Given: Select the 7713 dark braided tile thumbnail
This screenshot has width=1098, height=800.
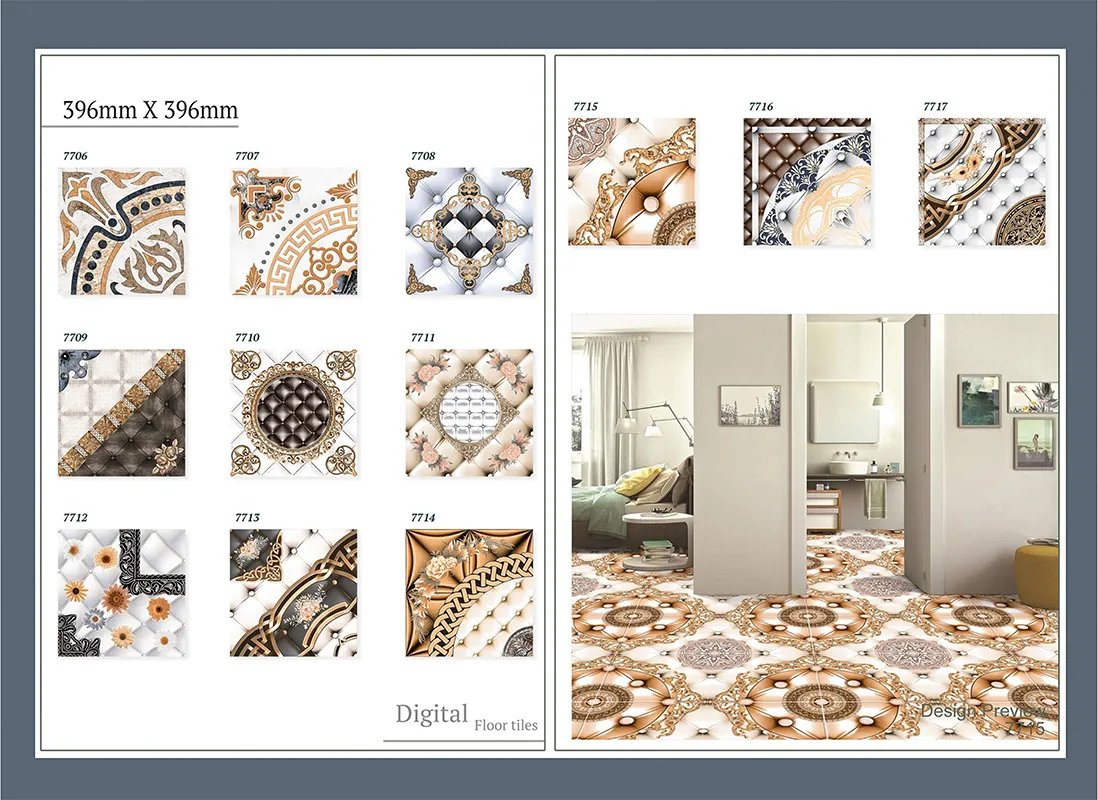Looking at the screenshot, I should click(x=294, y=593).
